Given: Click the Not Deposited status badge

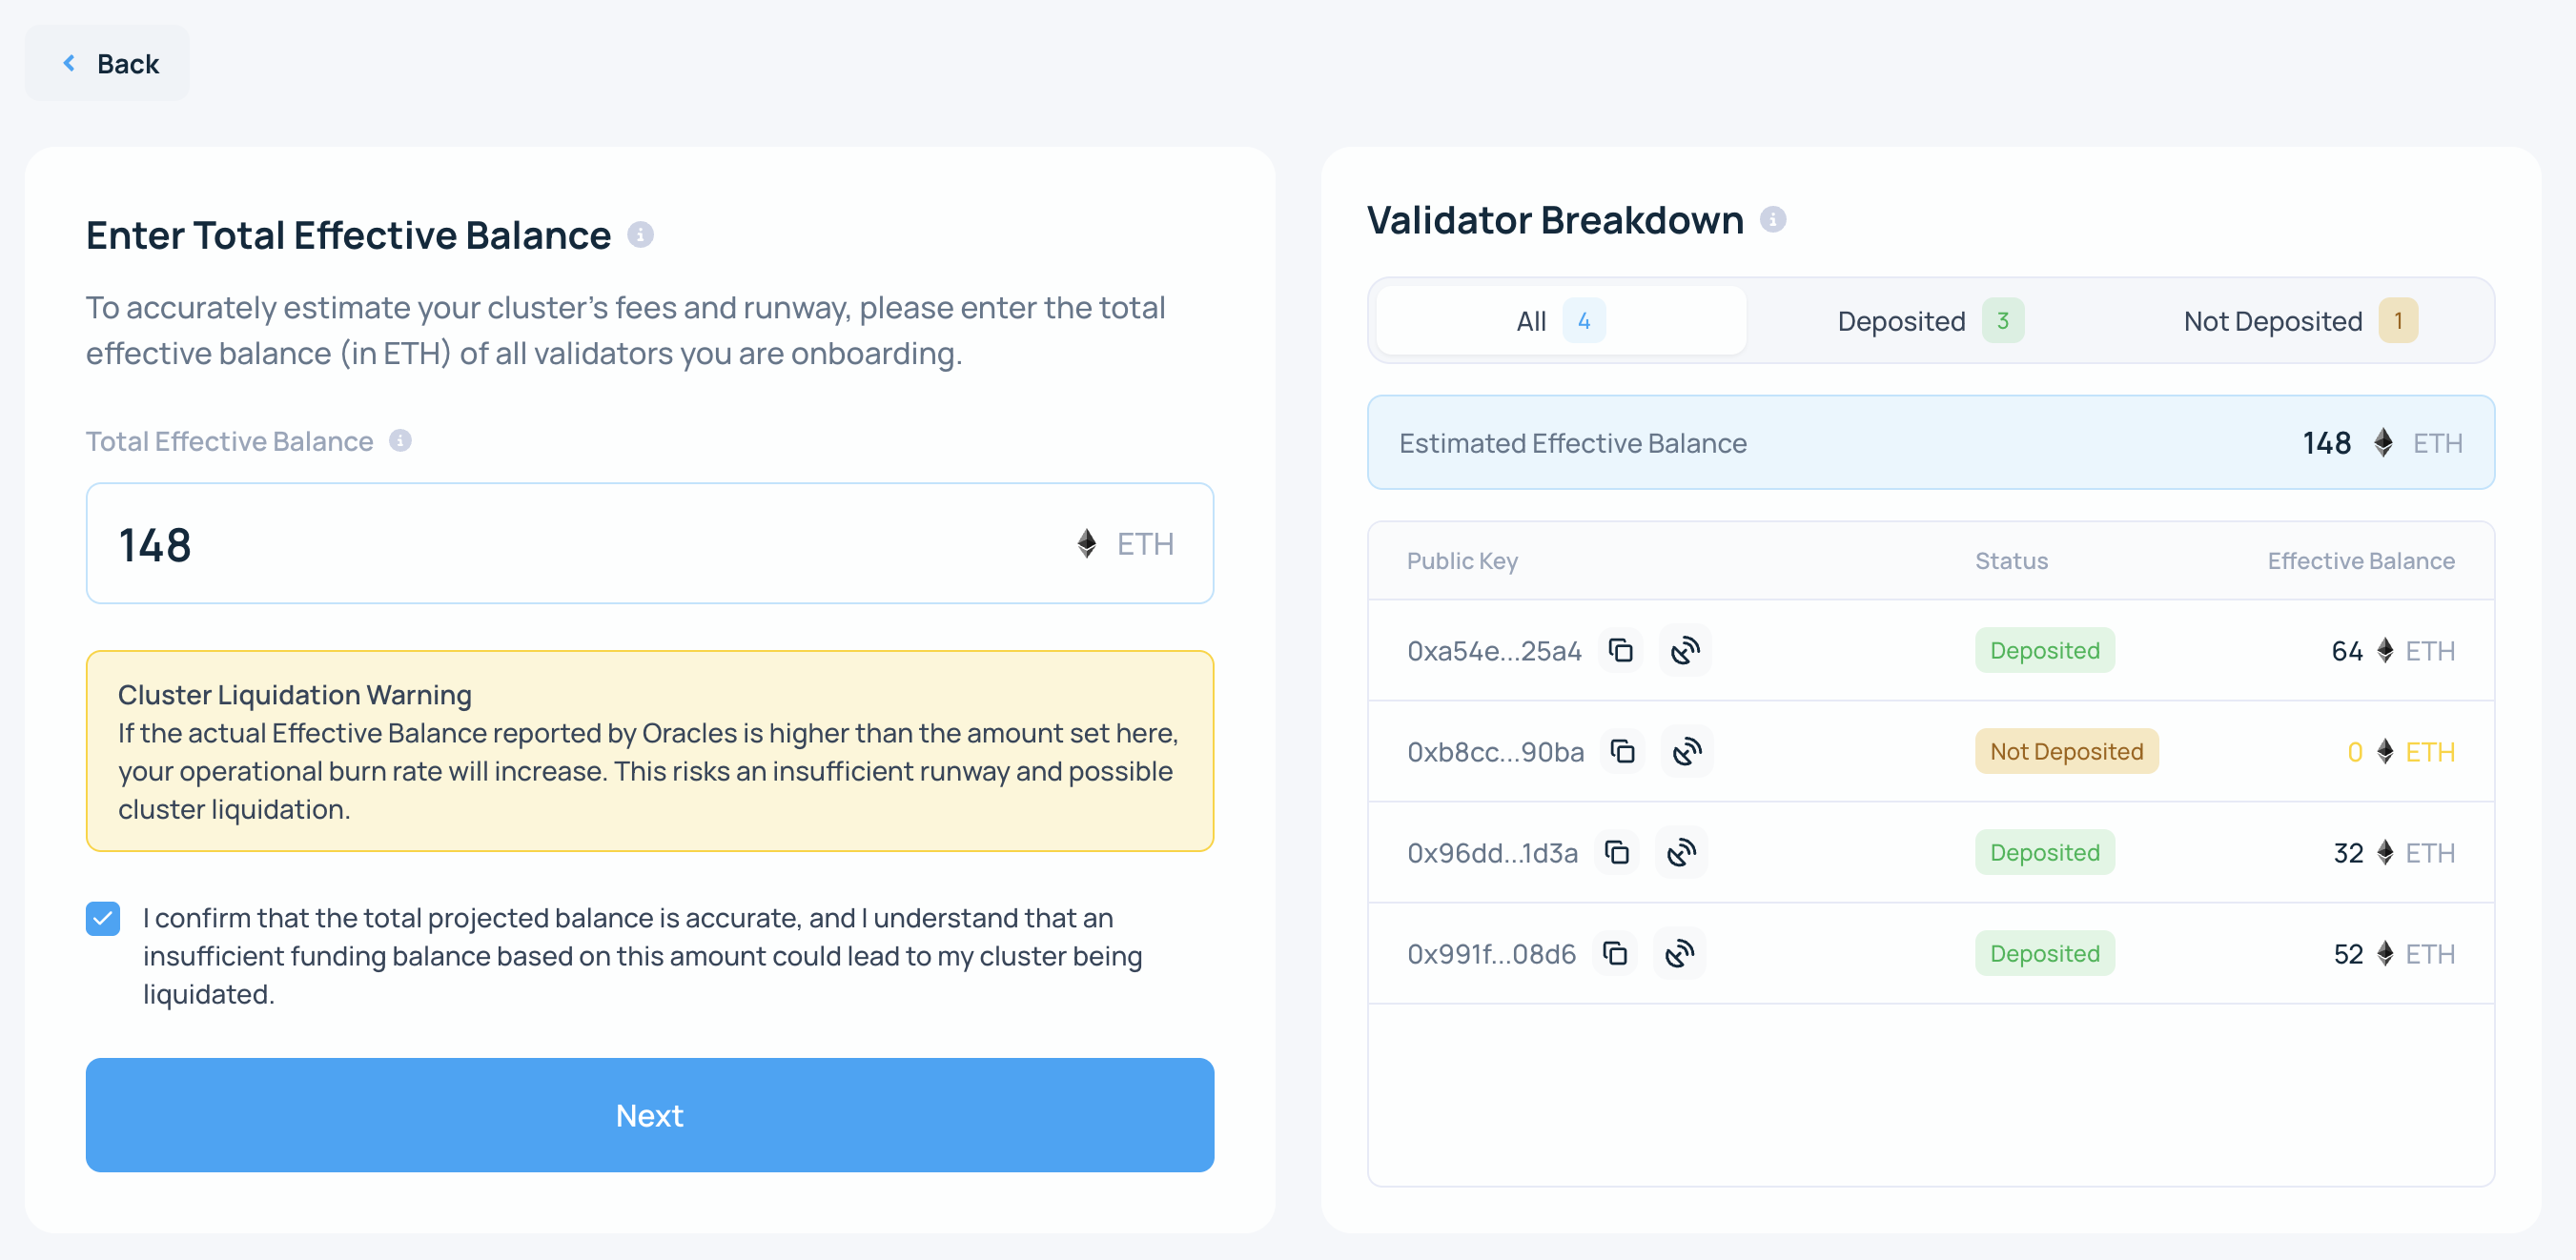Looking at the screenshot, I should [2065, 752].
